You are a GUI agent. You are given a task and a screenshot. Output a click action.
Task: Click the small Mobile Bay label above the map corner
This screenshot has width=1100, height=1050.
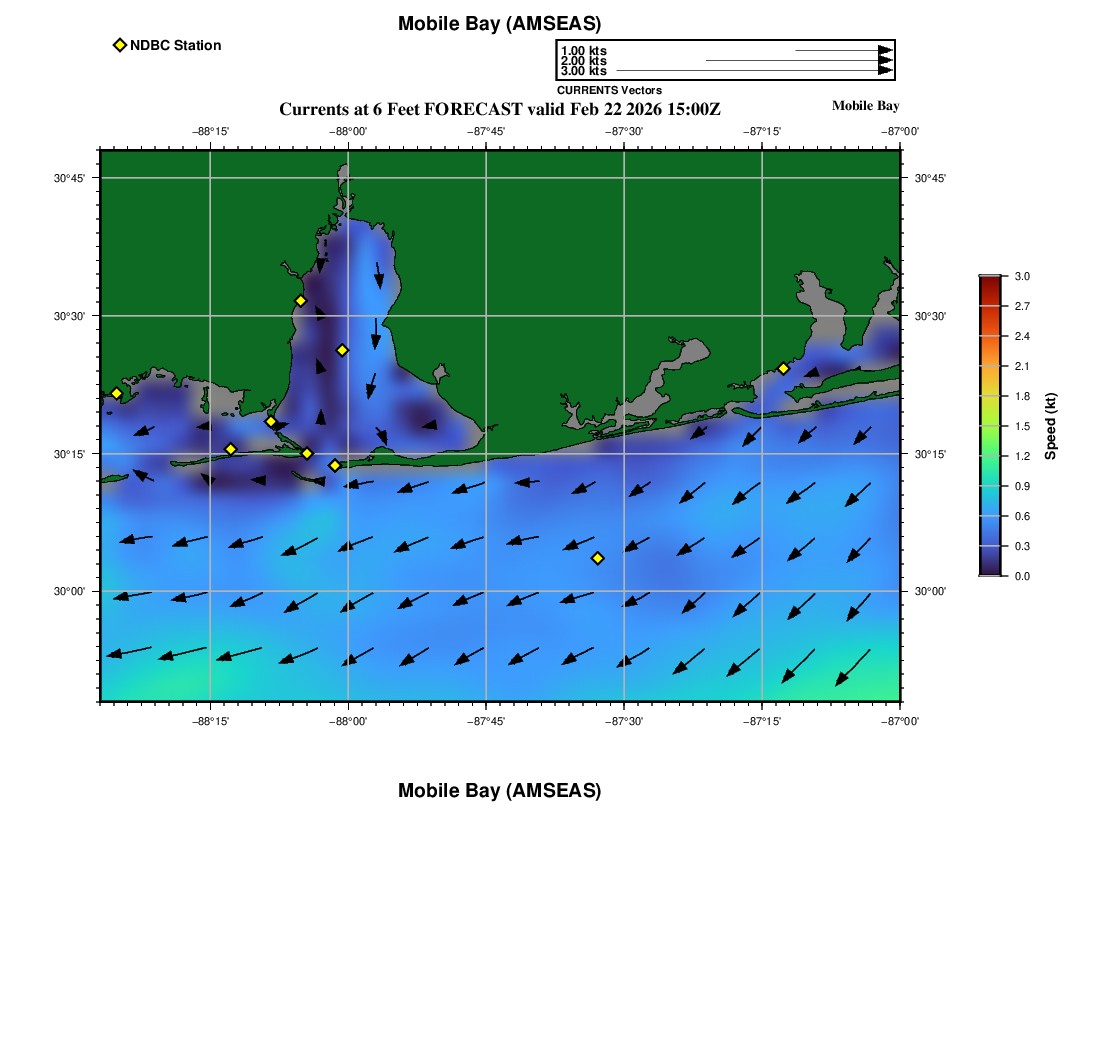coord(865,106)
